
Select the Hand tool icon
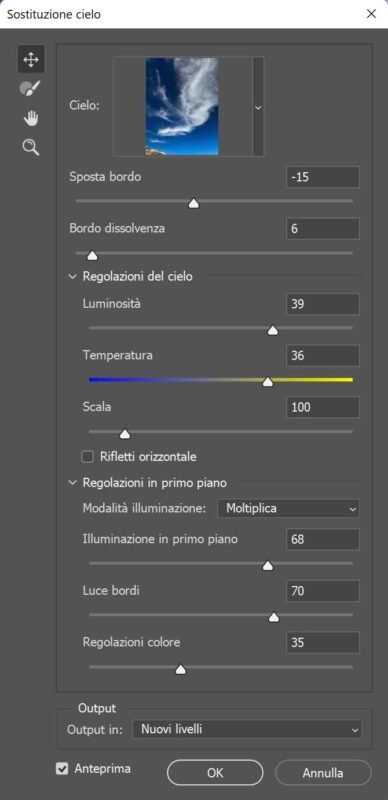click(31, 119)
